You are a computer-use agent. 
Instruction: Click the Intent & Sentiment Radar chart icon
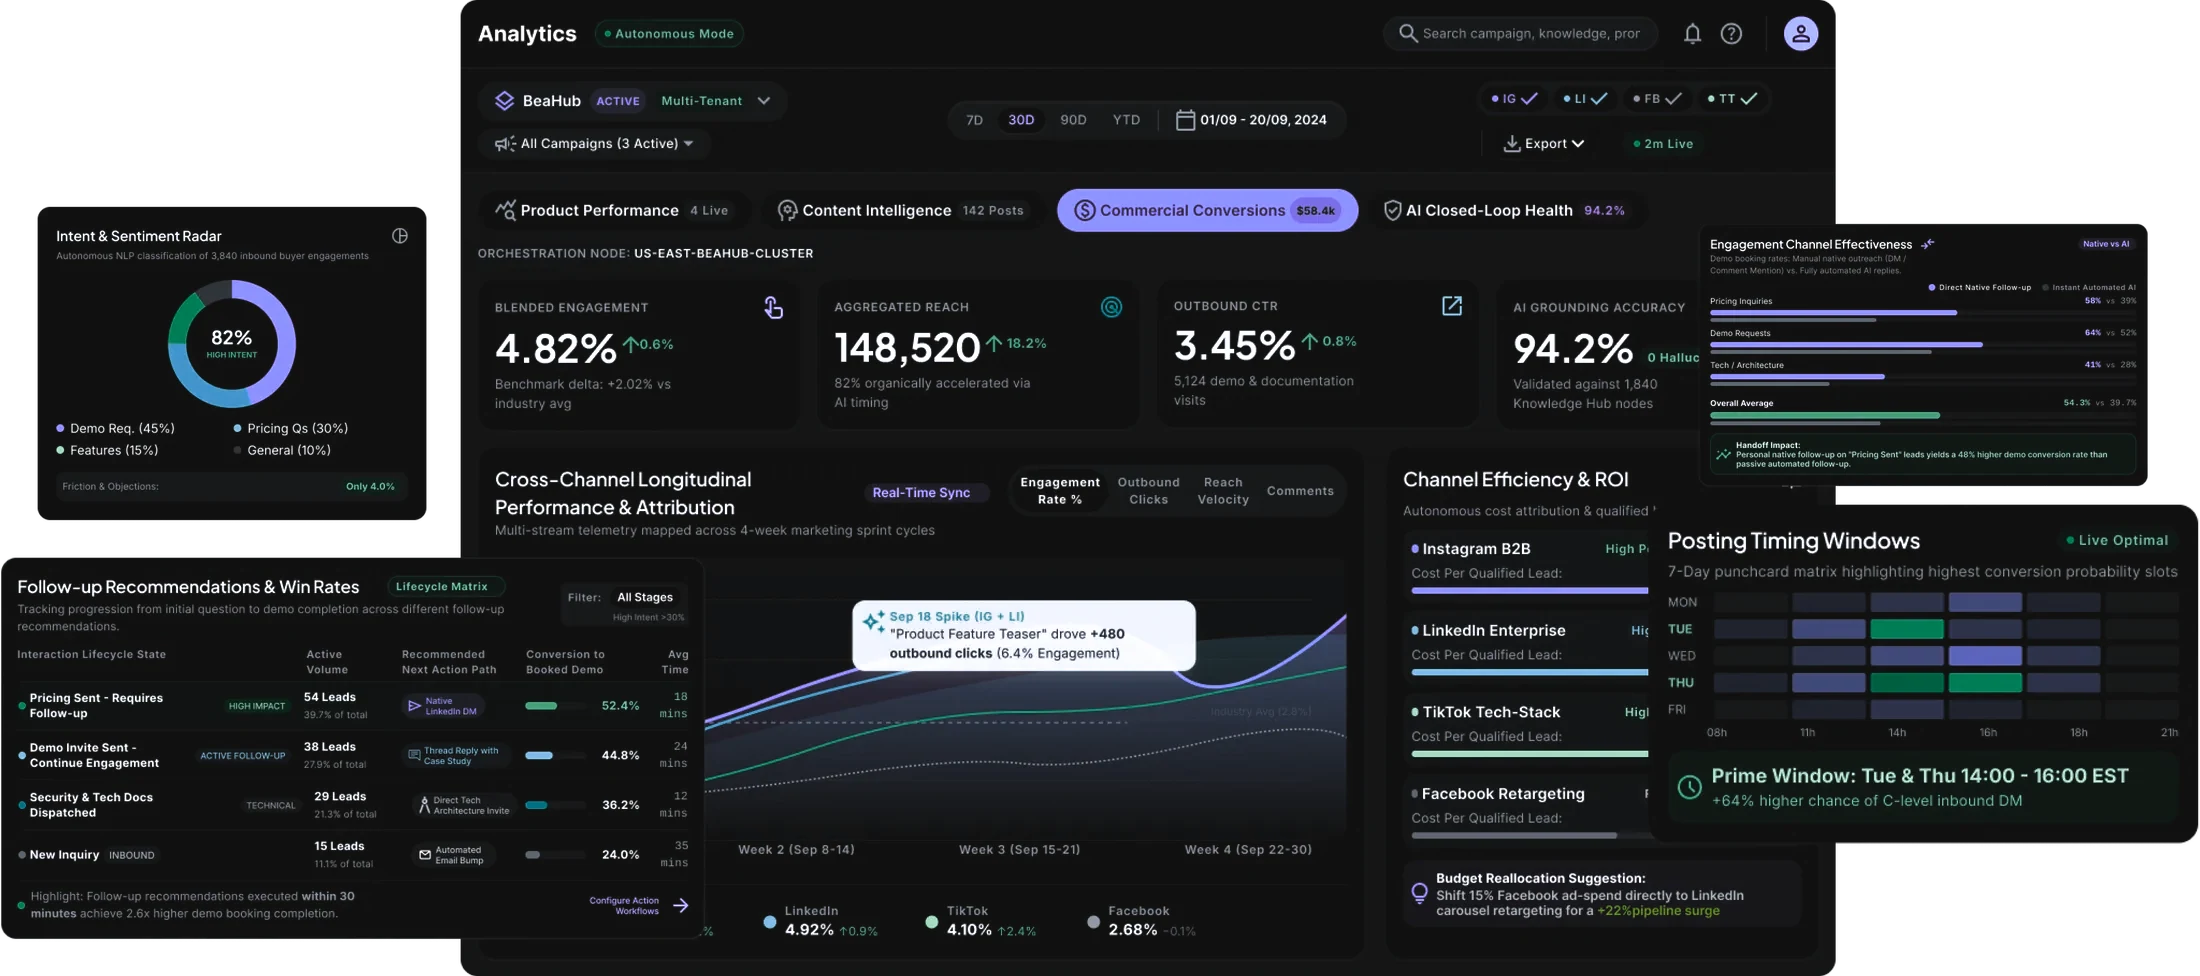click(400, 236)
